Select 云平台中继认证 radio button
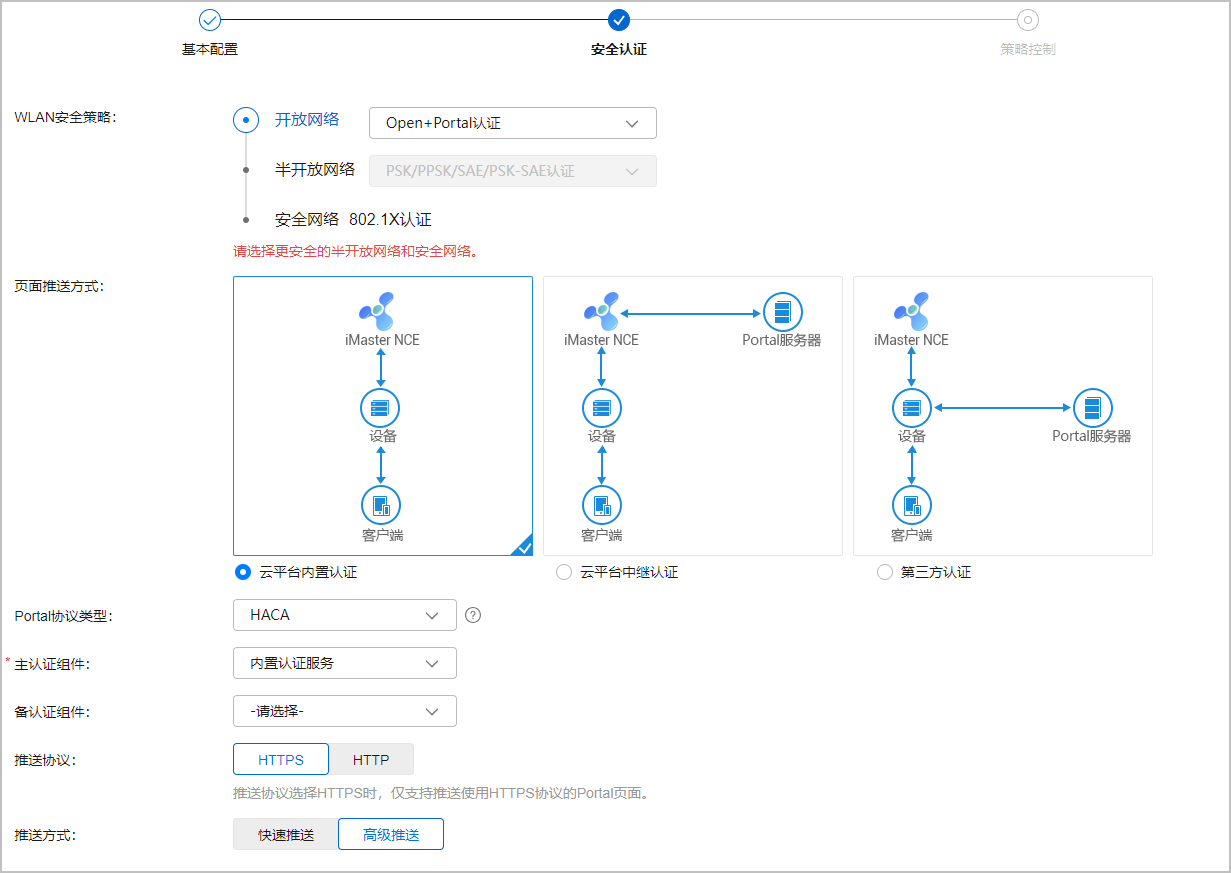 [564, 573]
